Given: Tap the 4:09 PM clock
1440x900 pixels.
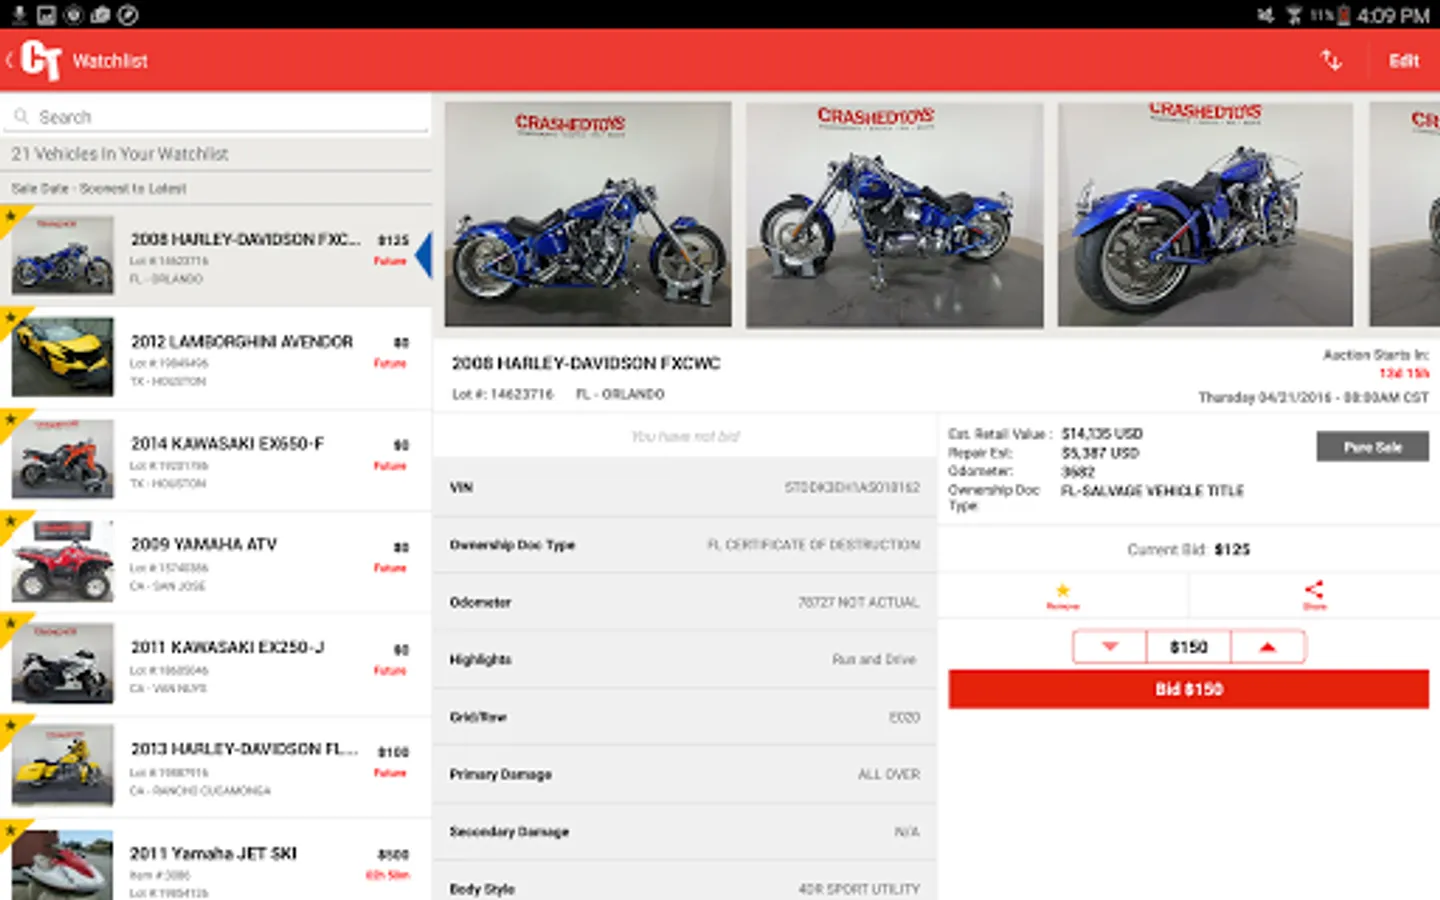Looking at the screenshot, I should point(1393,16).
